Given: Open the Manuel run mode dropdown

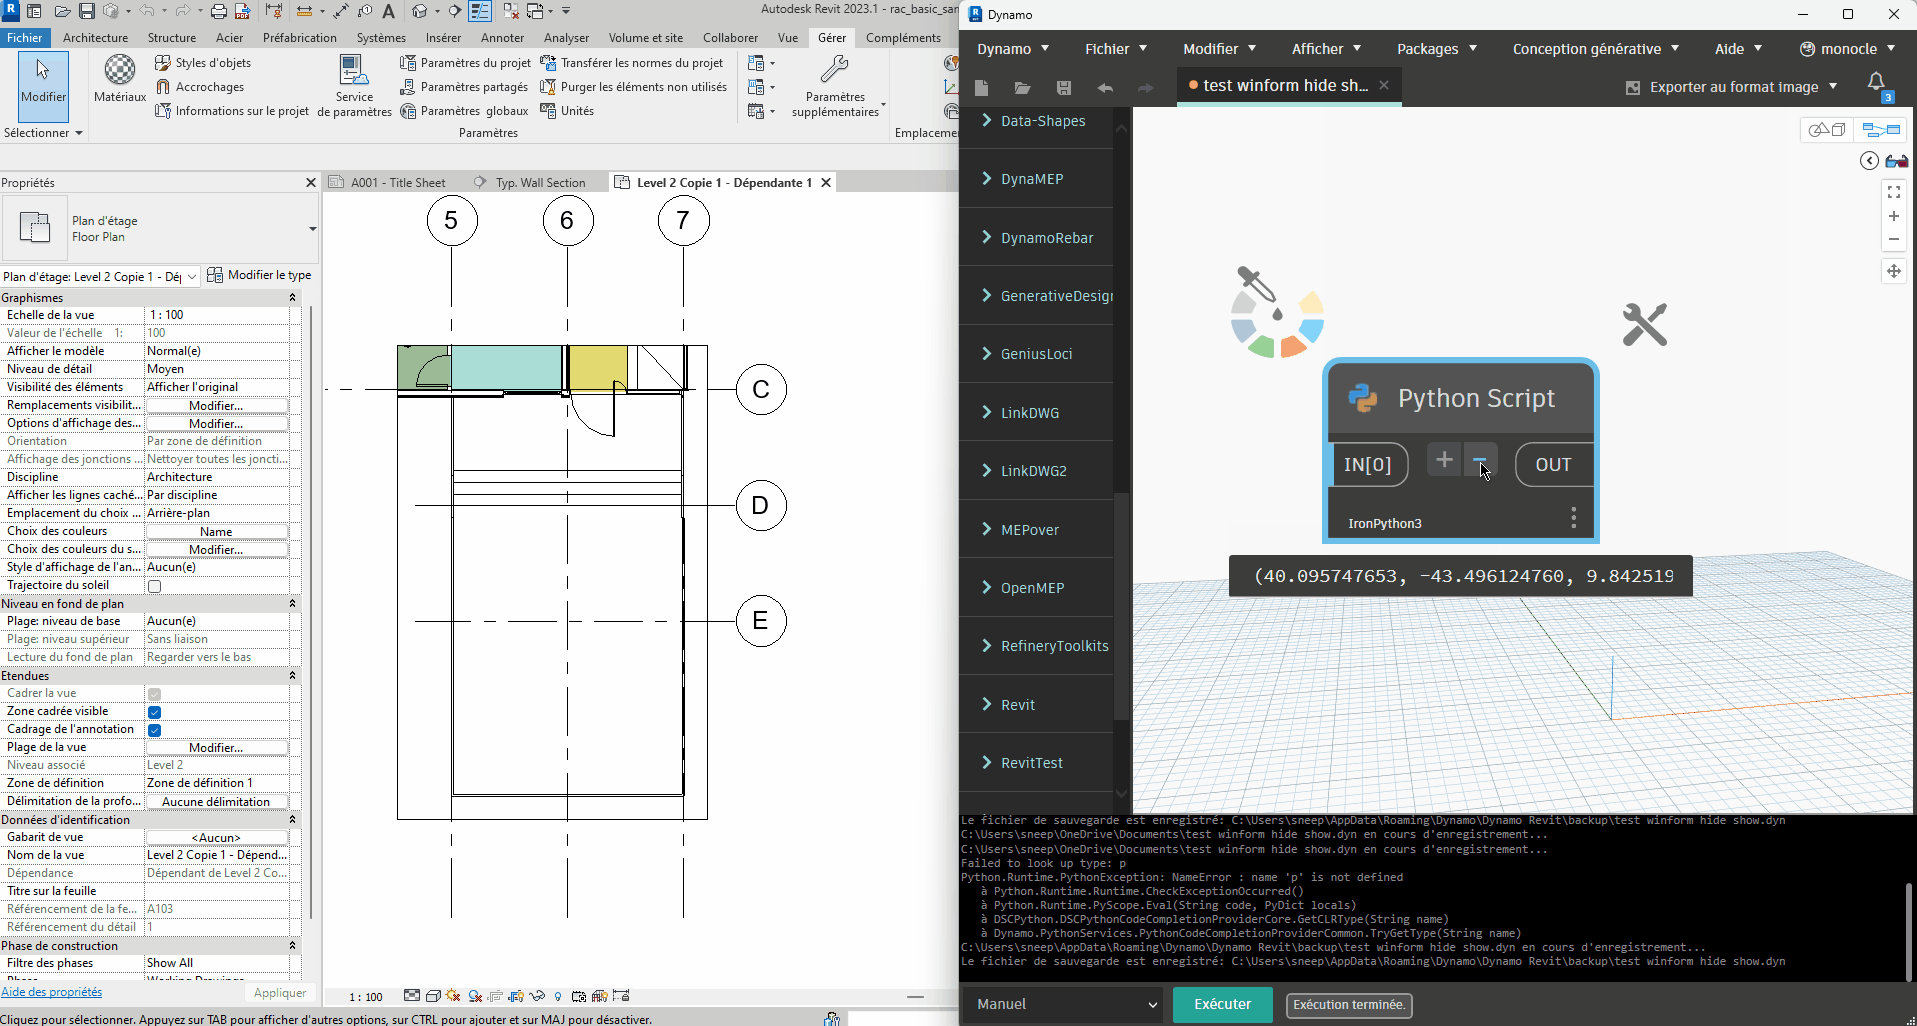Looking at the screenshot, I should pyautogui.click(x=1064, y=1004).
